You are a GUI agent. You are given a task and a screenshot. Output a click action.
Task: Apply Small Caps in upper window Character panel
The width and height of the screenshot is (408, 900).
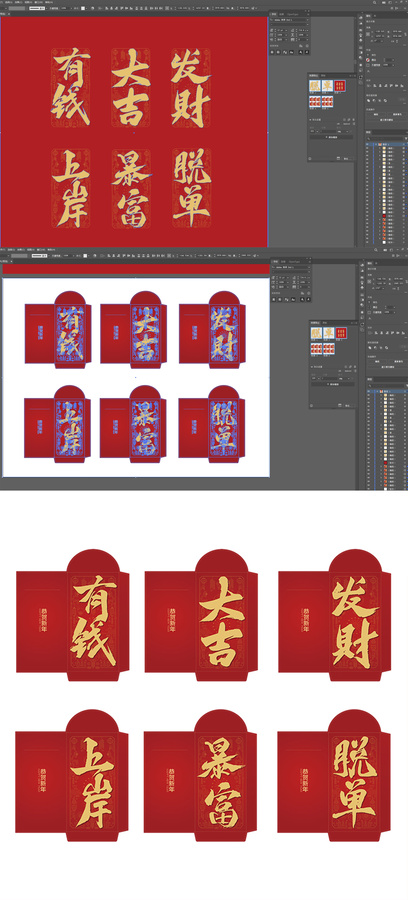tap(278, 52)
